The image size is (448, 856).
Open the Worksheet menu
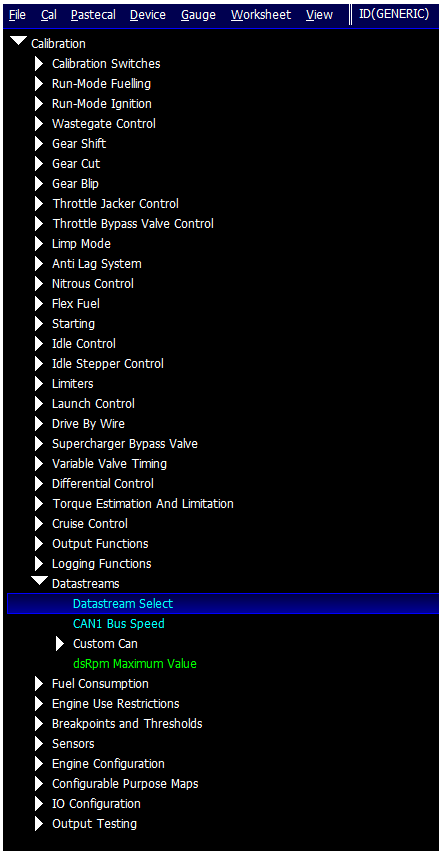(x=261, y=15)
